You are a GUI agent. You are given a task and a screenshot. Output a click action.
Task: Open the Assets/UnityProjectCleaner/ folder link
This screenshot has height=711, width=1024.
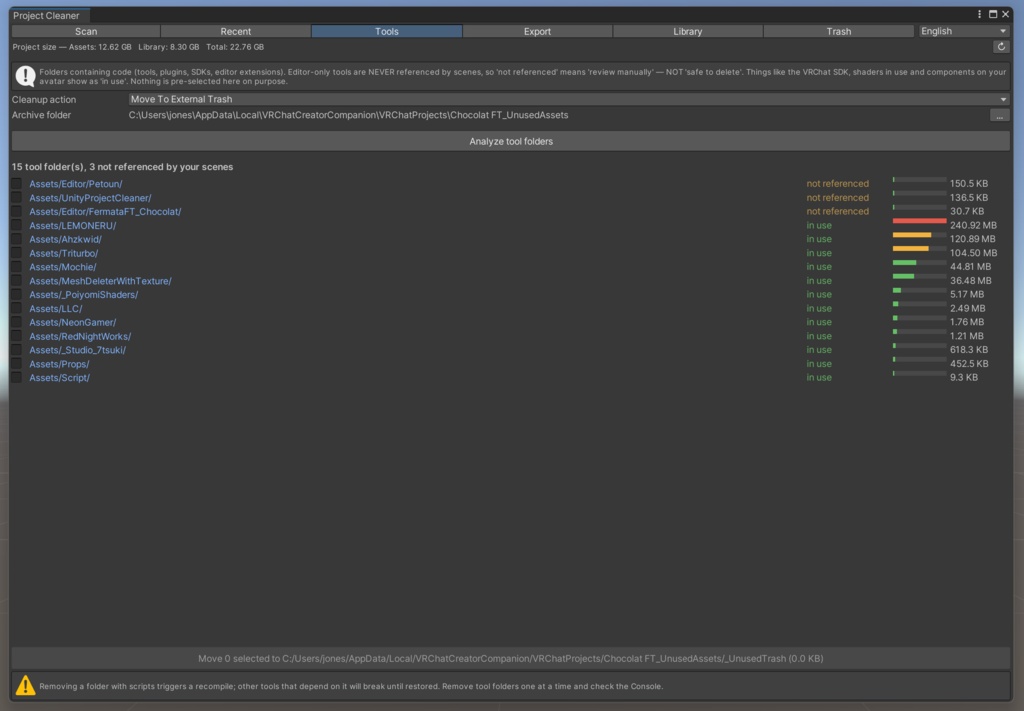pyautogui.click(x=90, y=198)
